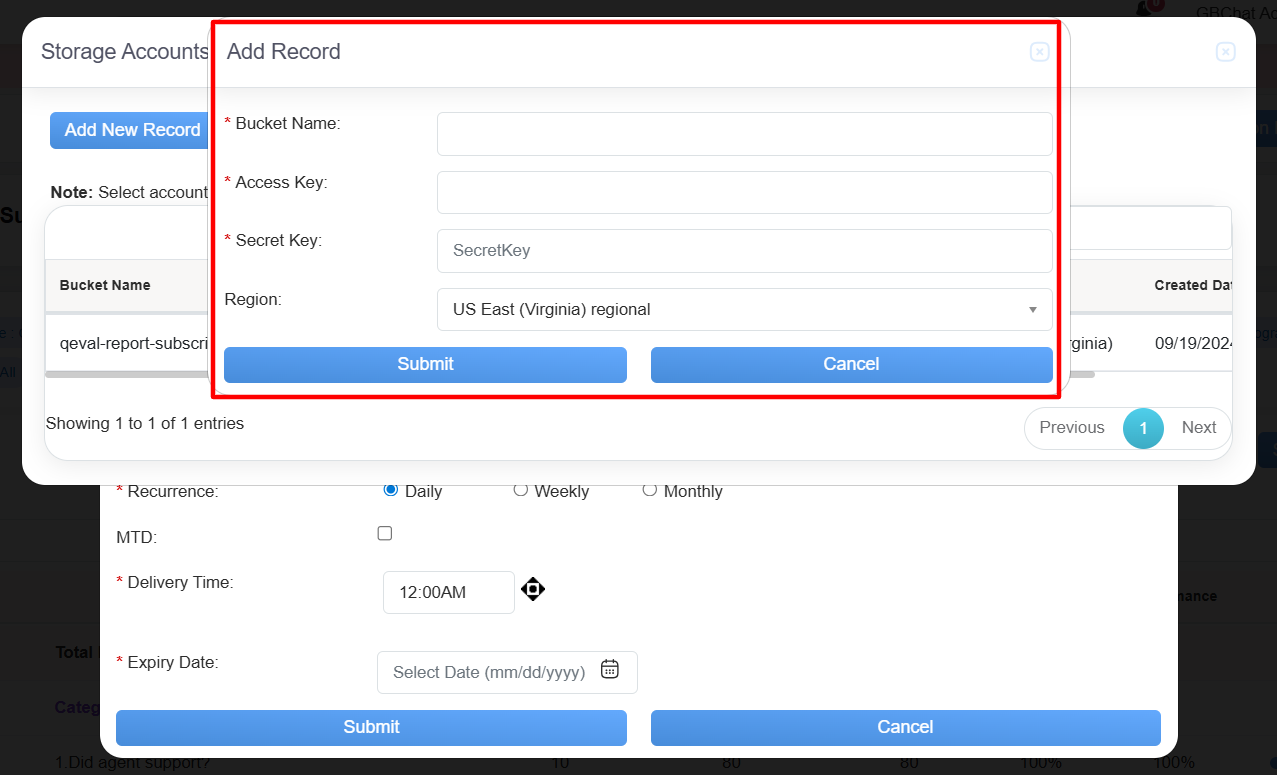The height and width of the screenshot is (775, 1277).
Task: Click the qeval-report-subscri bucket row cell
Action: pos(133,343)
